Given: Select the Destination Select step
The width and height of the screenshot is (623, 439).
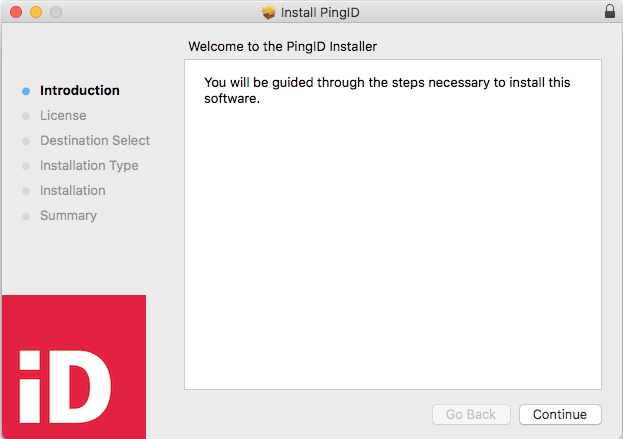Looking at the screenshot, I should pyautogui.click(x=95, y=141).
